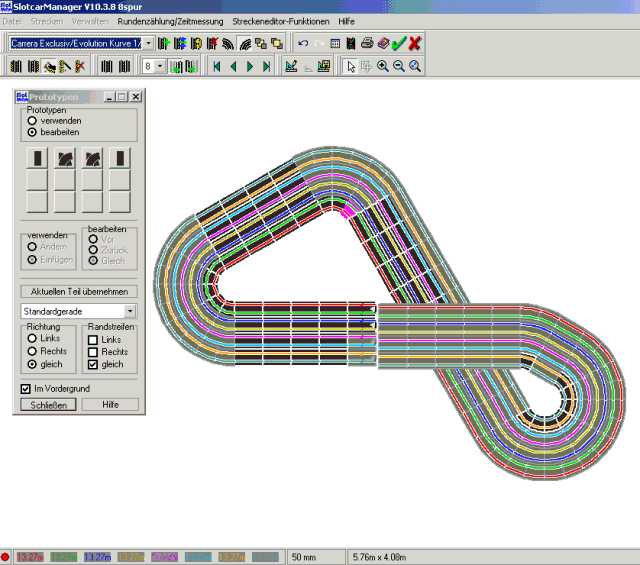
Task: Pick the first straight track prototype
Action: (37, 158)
